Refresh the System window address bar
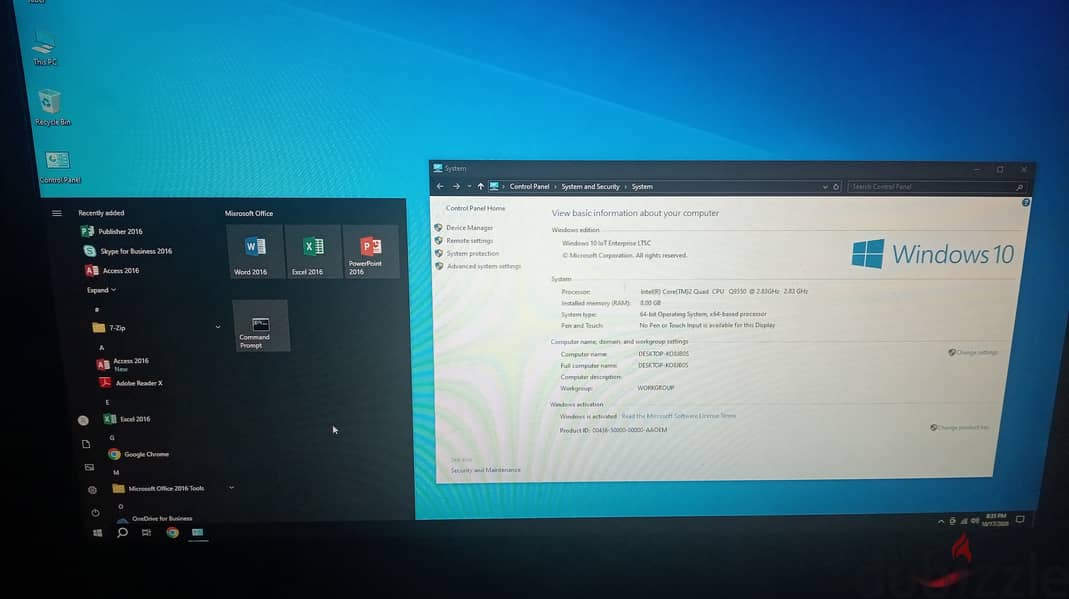Screen dimensions: 1069x599 pyautogui.click(x=836, y=187)
